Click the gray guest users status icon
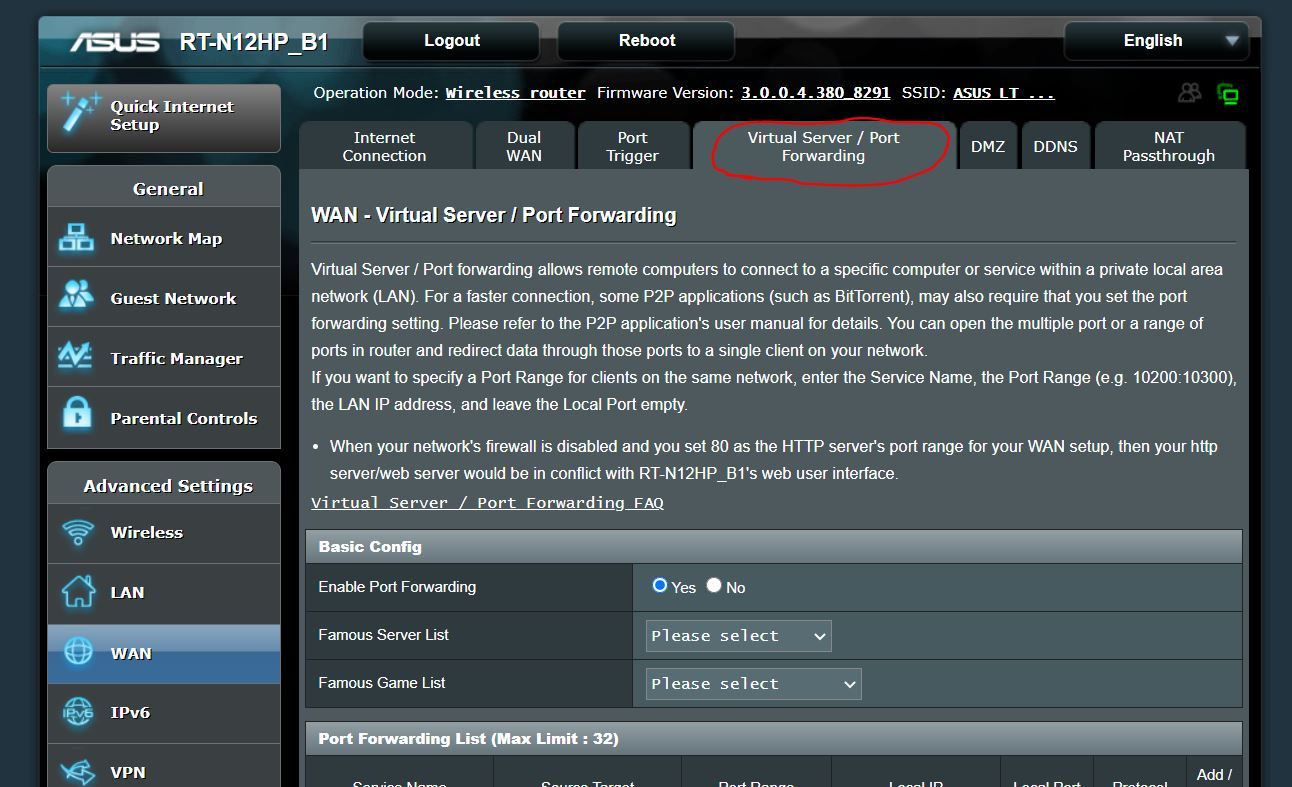 point(1189,93)
